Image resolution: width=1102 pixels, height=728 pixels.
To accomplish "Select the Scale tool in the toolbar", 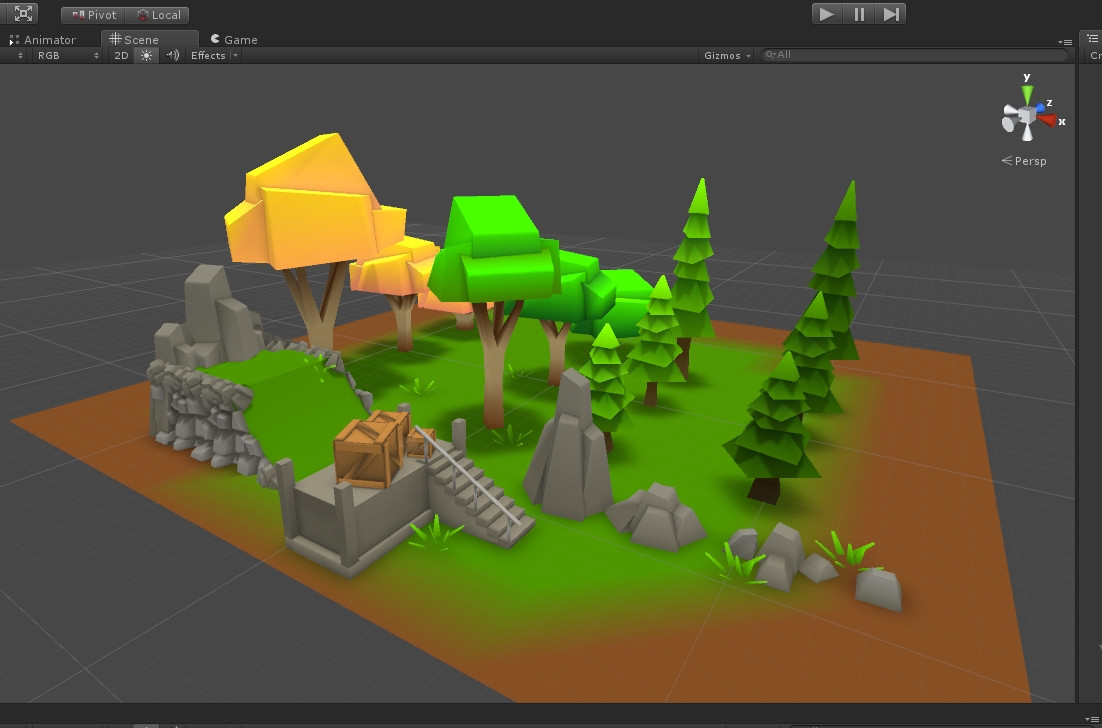I will (21, 13).
